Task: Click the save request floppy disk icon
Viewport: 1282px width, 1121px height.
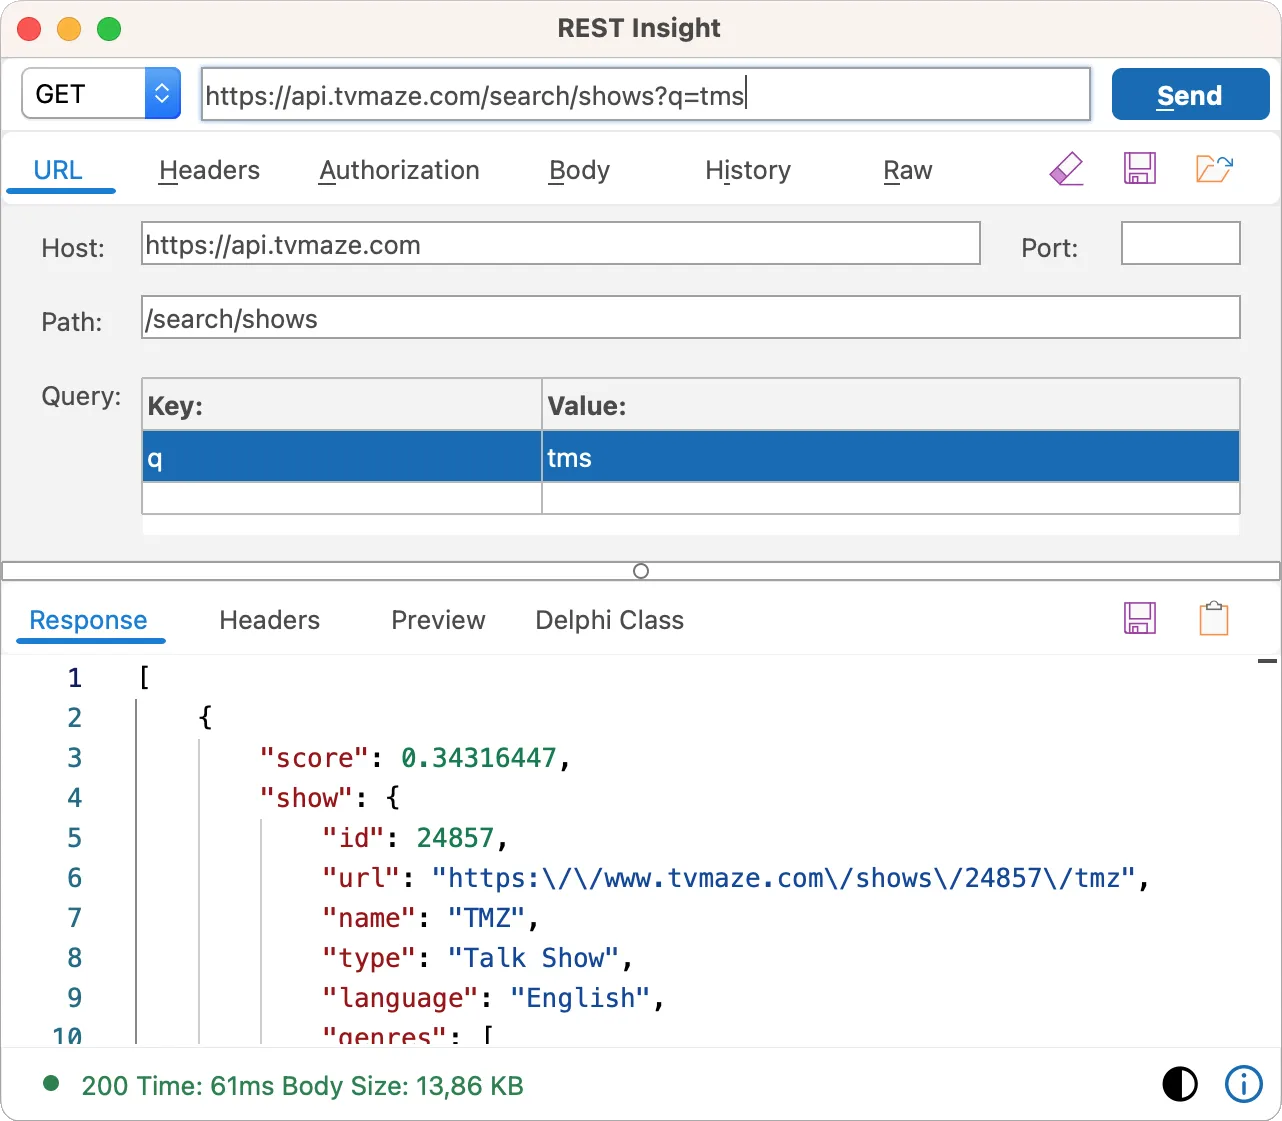Action: pos(1139,169)
